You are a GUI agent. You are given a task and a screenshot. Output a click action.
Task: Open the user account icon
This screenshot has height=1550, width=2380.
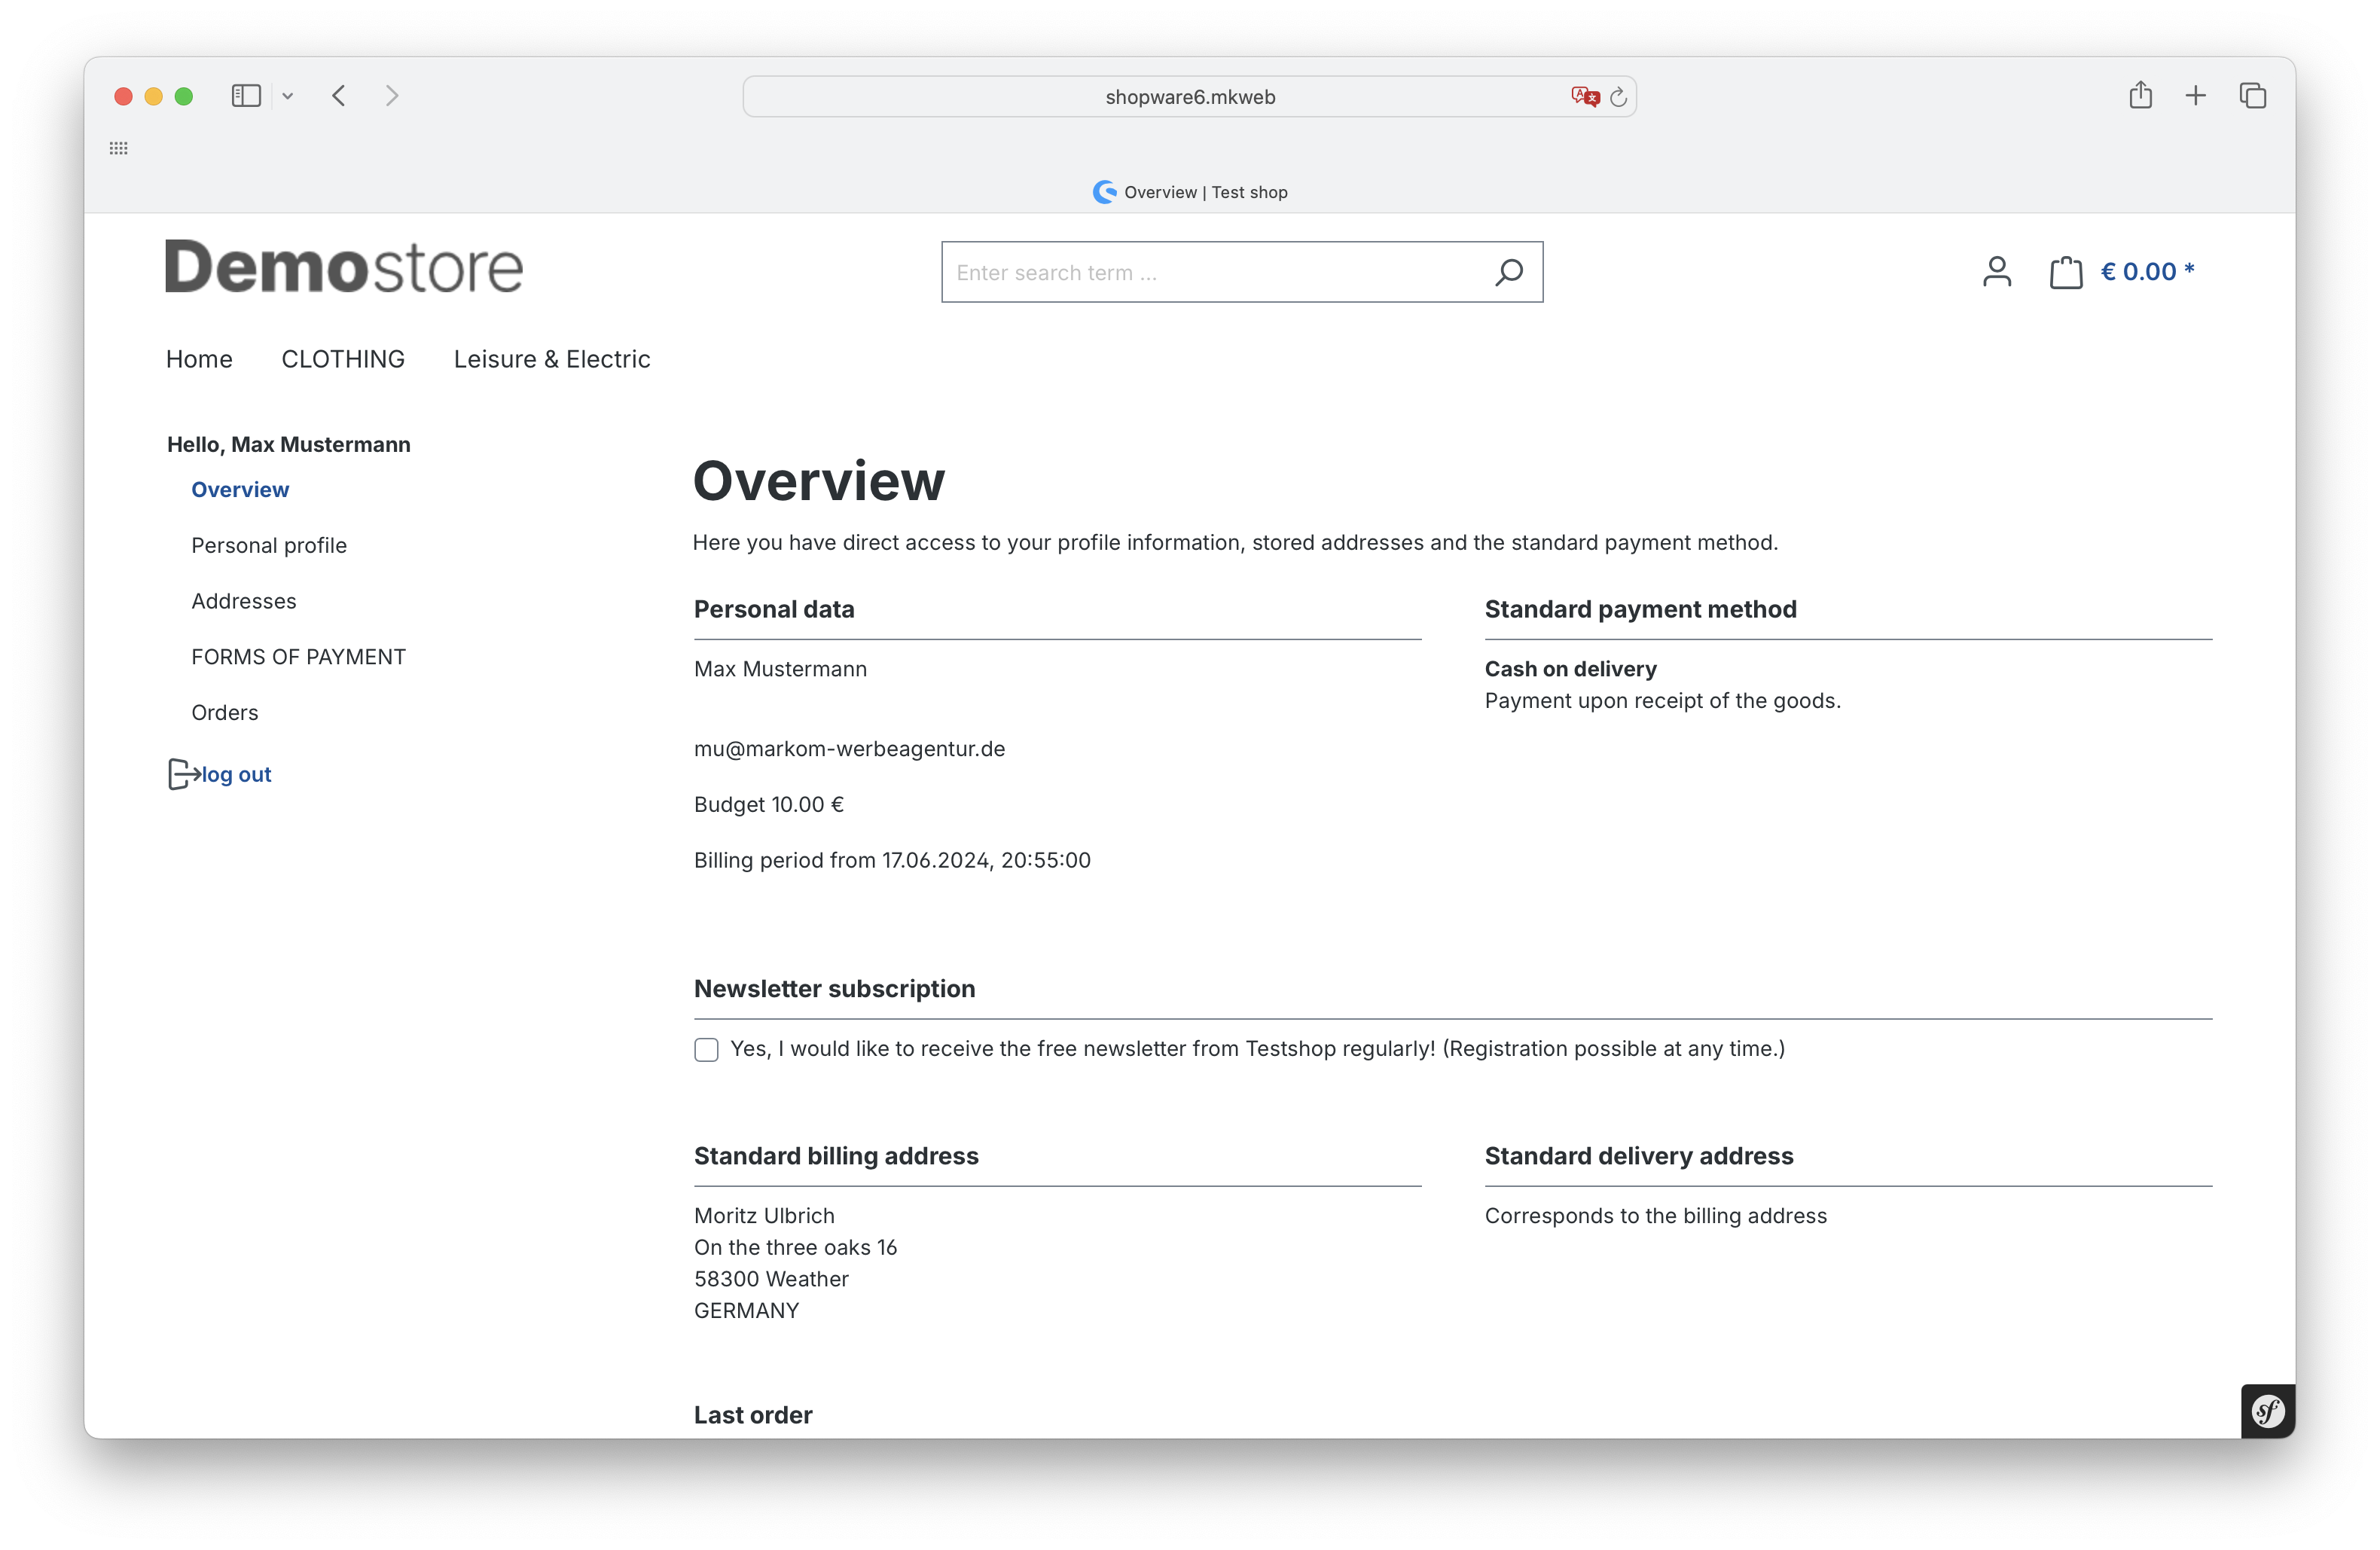coord(1996,272)
